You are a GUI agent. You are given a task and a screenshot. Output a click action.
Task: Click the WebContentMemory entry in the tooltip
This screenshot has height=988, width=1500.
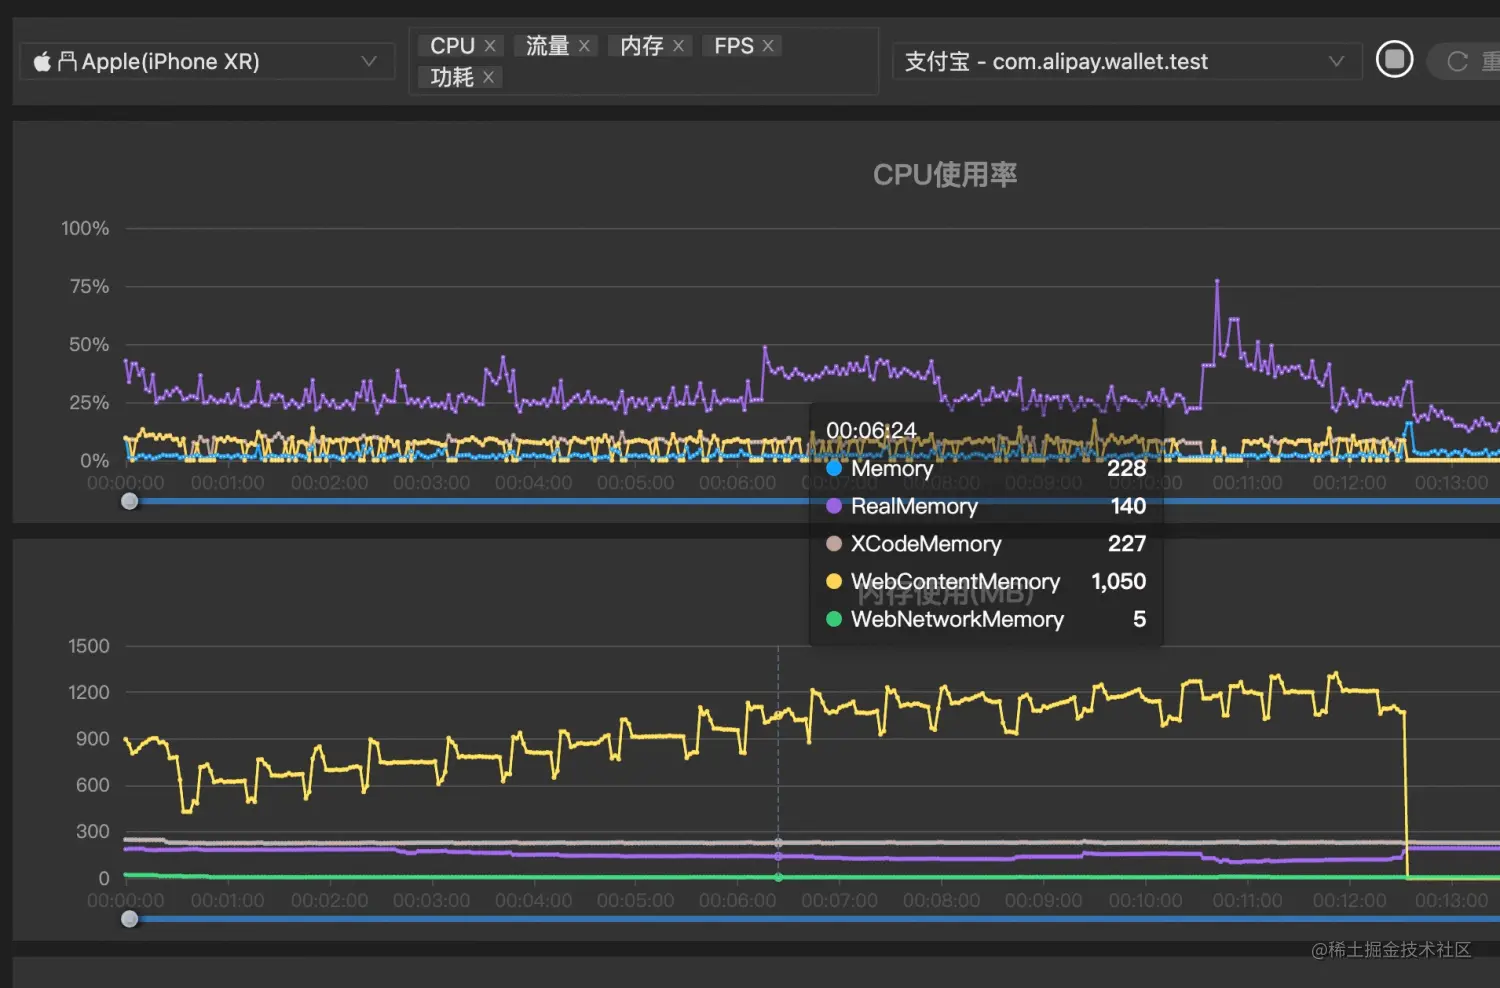coord(986,582)
